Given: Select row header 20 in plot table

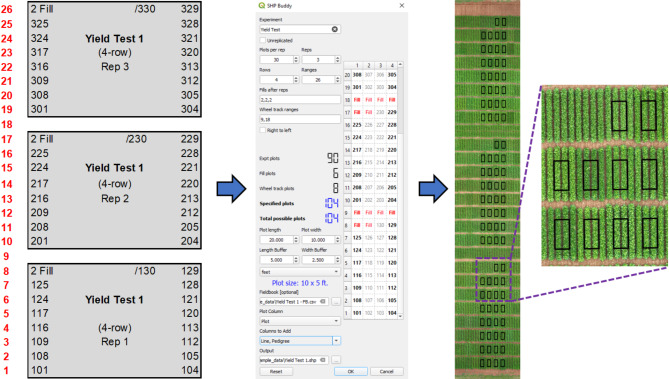Looking at the screenshot, I should 347,75.
